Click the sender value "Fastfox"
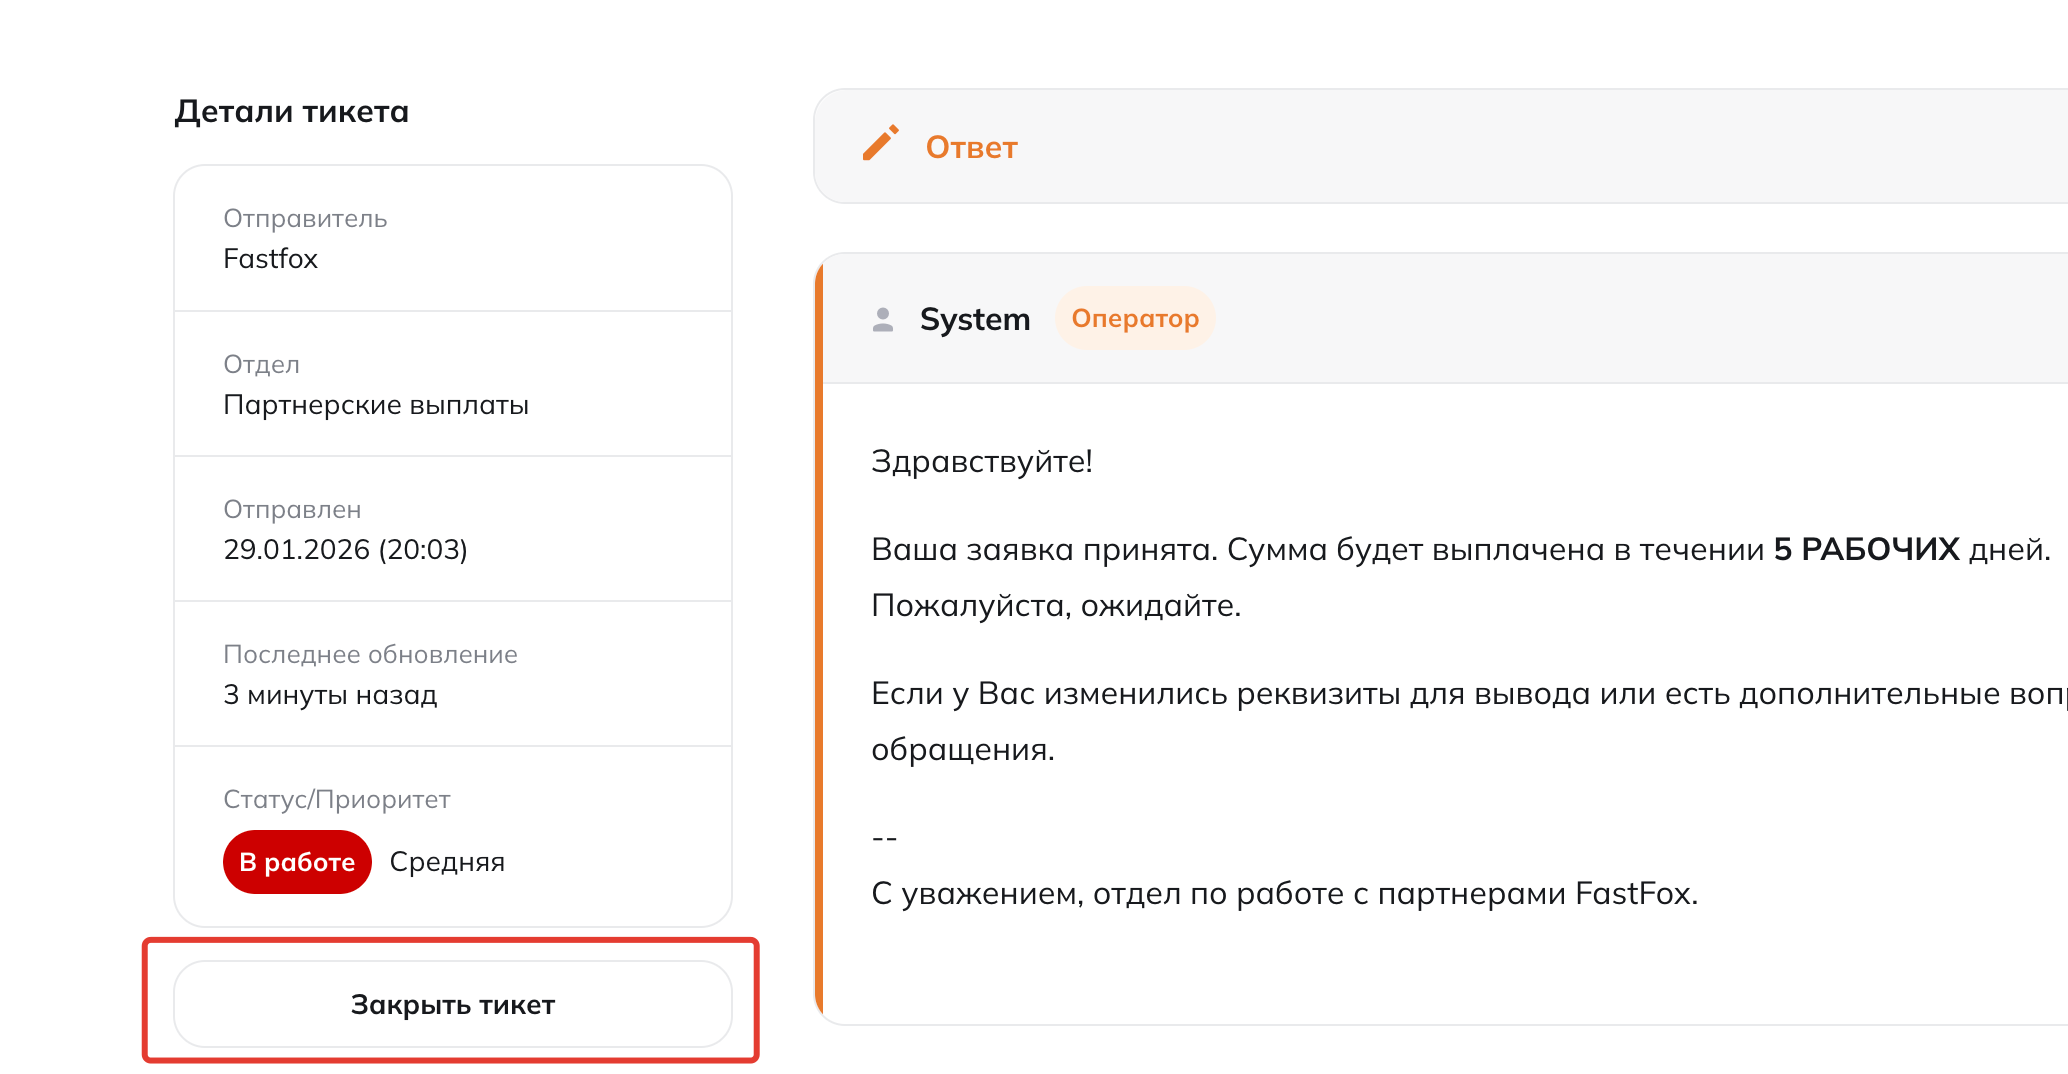The image size is (2068, 1074). coord(270,259)
